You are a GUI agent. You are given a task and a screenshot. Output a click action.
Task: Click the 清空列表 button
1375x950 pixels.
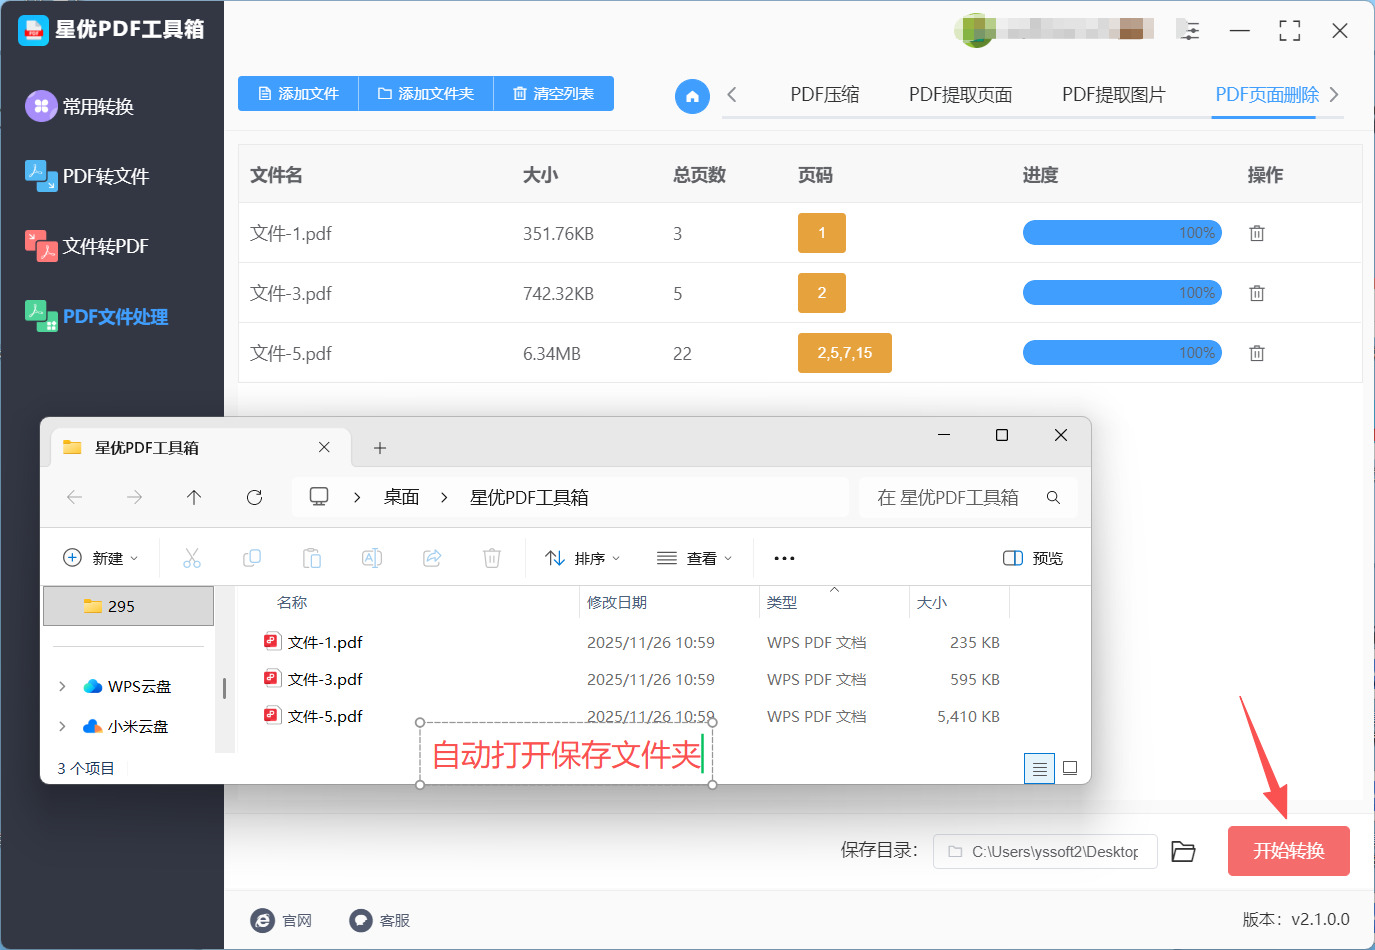pyautogui.click(x=554, y=94)
